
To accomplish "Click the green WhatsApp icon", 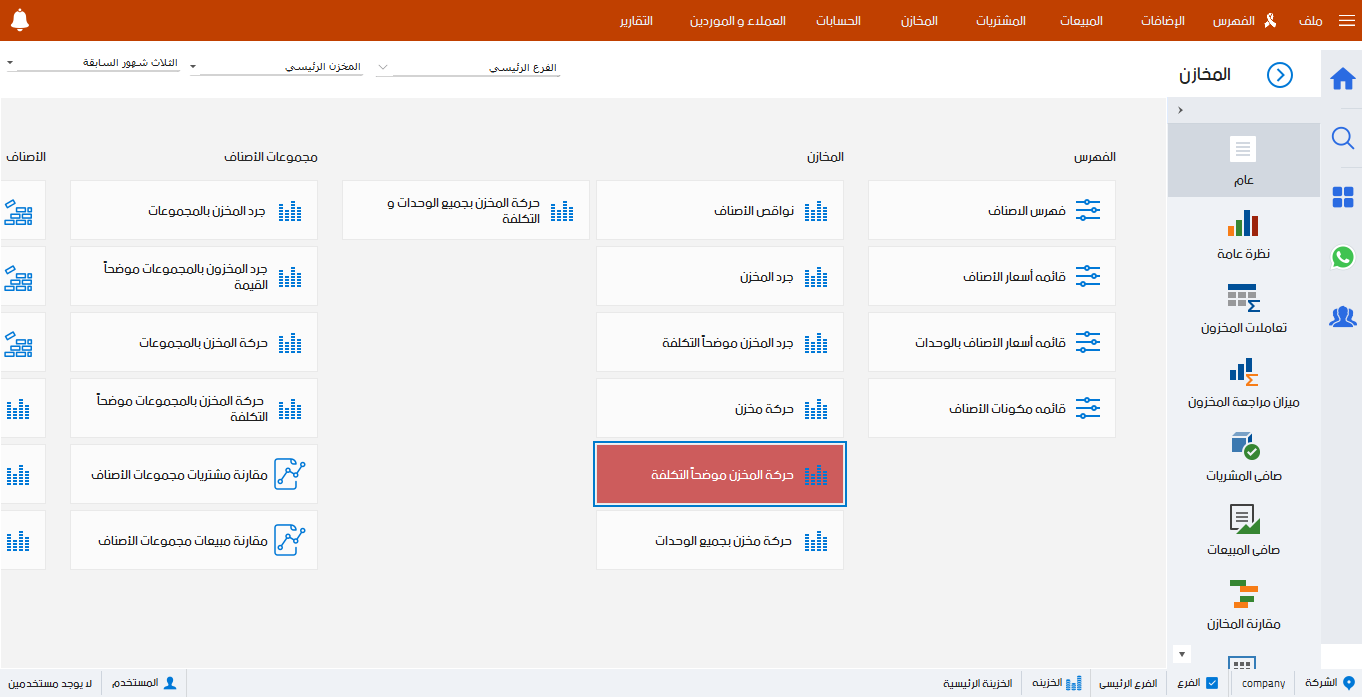I will click(1343, 257).
